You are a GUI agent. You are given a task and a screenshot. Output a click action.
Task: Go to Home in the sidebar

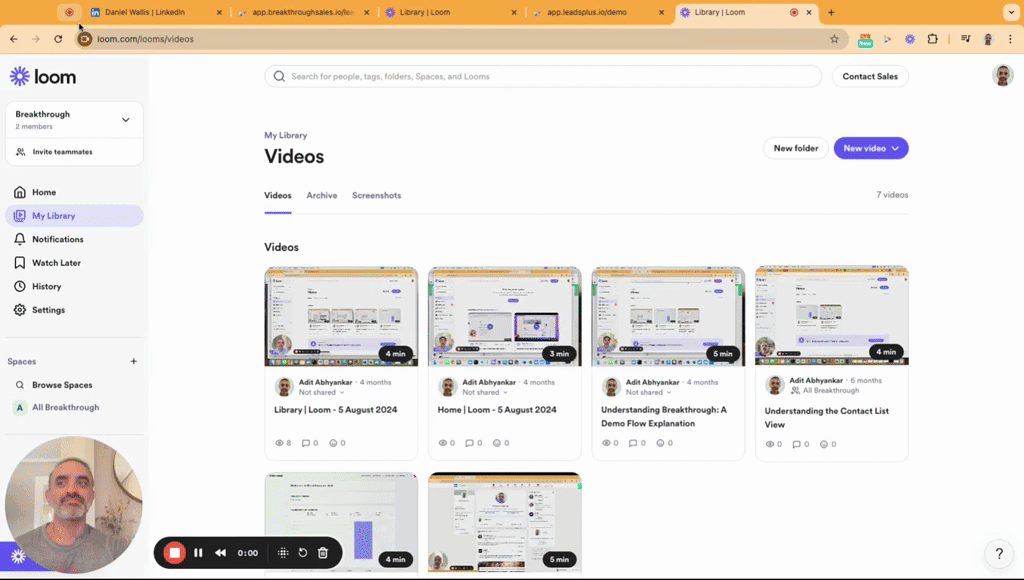point(74,192)
